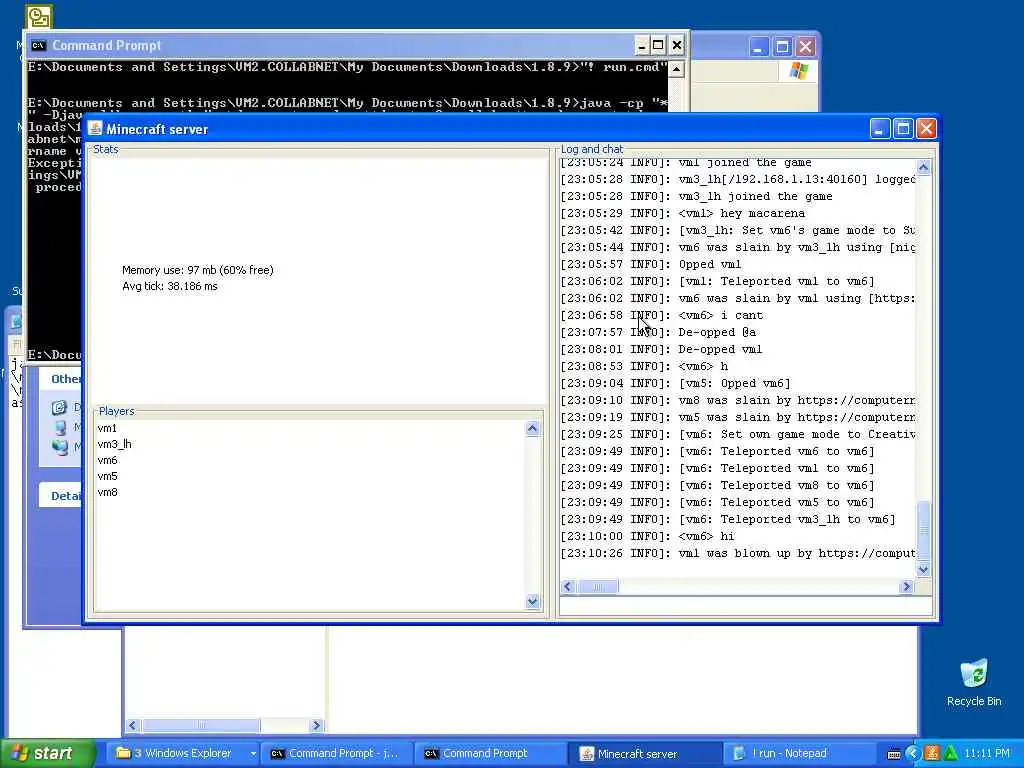Click log horizontal scroll left arrow
The height and width of the screenshot is (768, 1024).
(x=568, y=586)
